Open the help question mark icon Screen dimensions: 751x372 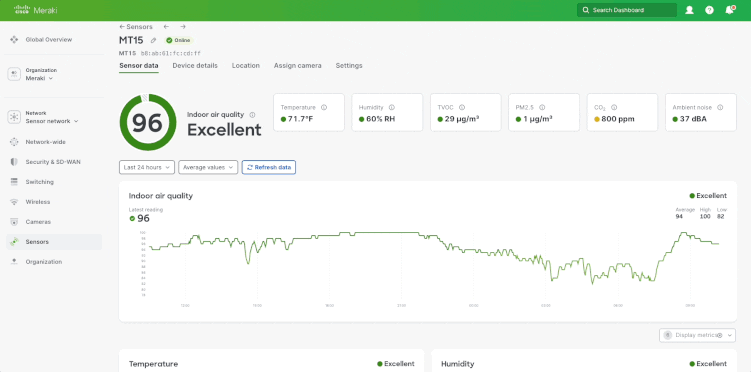point(709,10)
